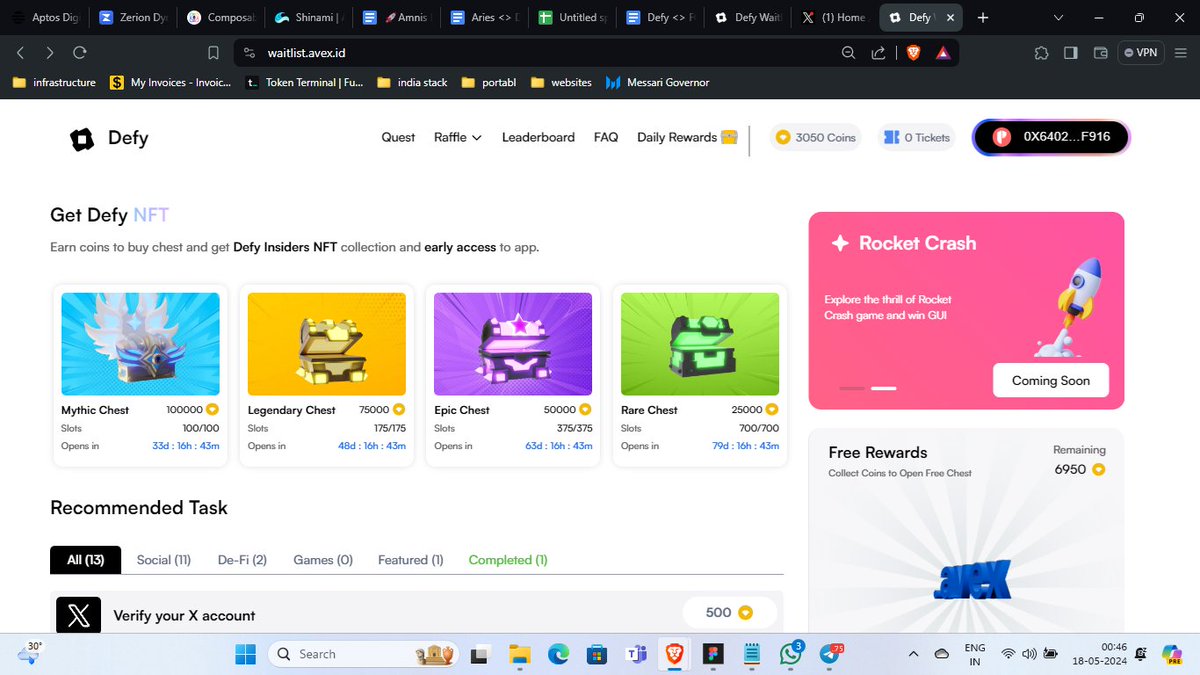Toggle the browser sidebar panel
The image size is (1200, 675).
point(1071,52)
